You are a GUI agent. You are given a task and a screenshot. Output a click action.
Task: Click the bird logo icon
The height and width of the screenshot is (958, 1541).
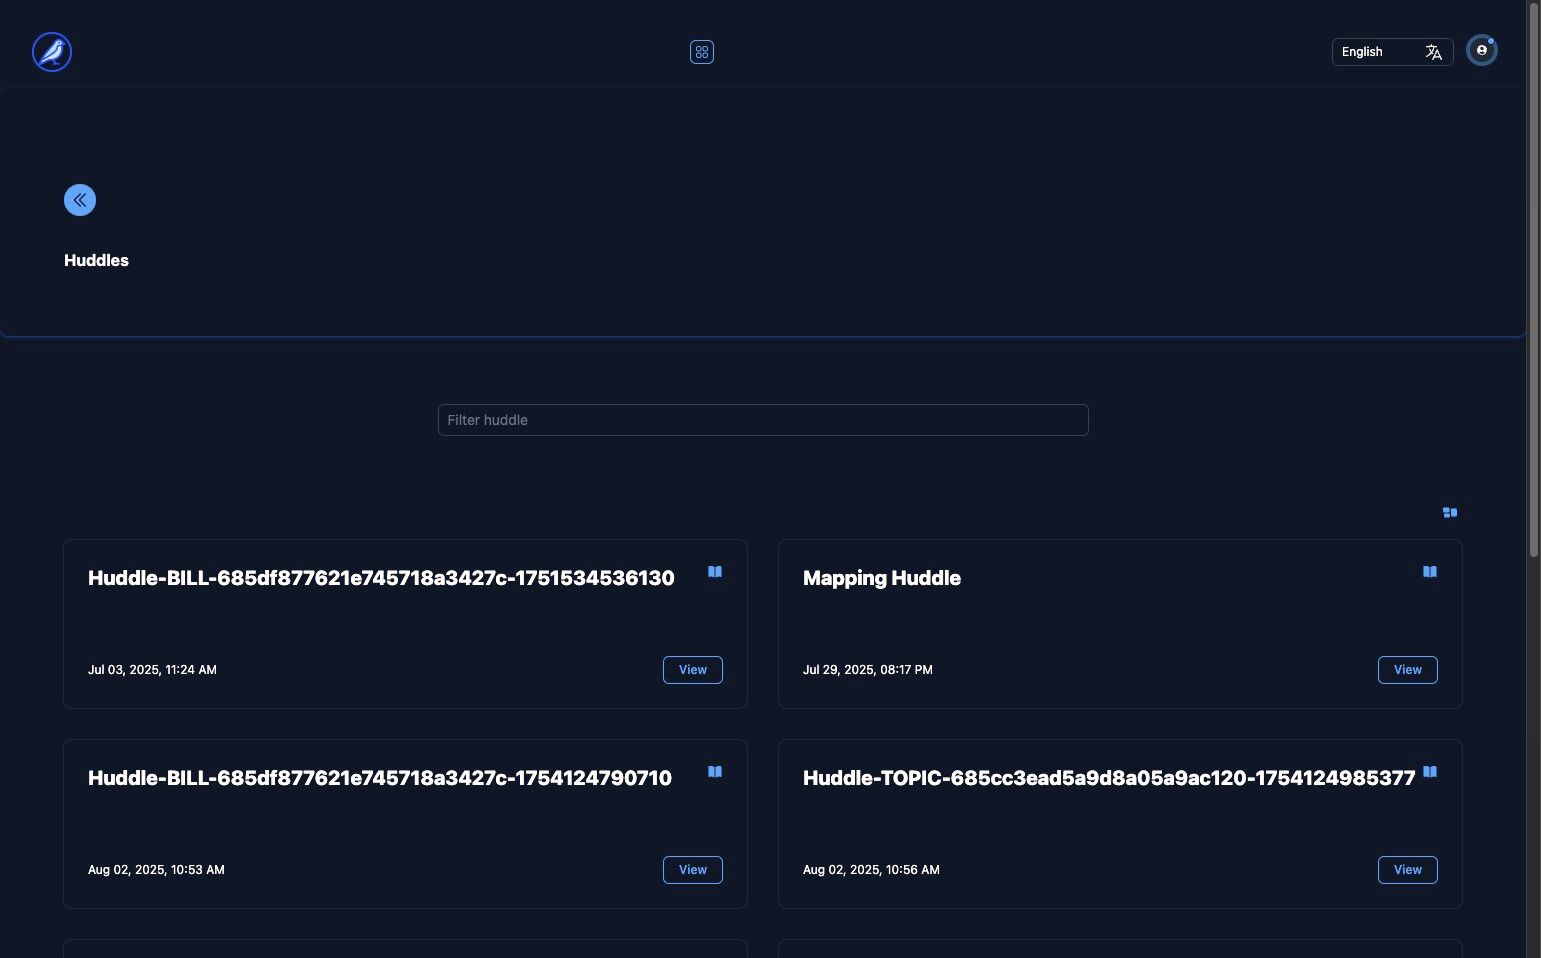coord(52,52)
